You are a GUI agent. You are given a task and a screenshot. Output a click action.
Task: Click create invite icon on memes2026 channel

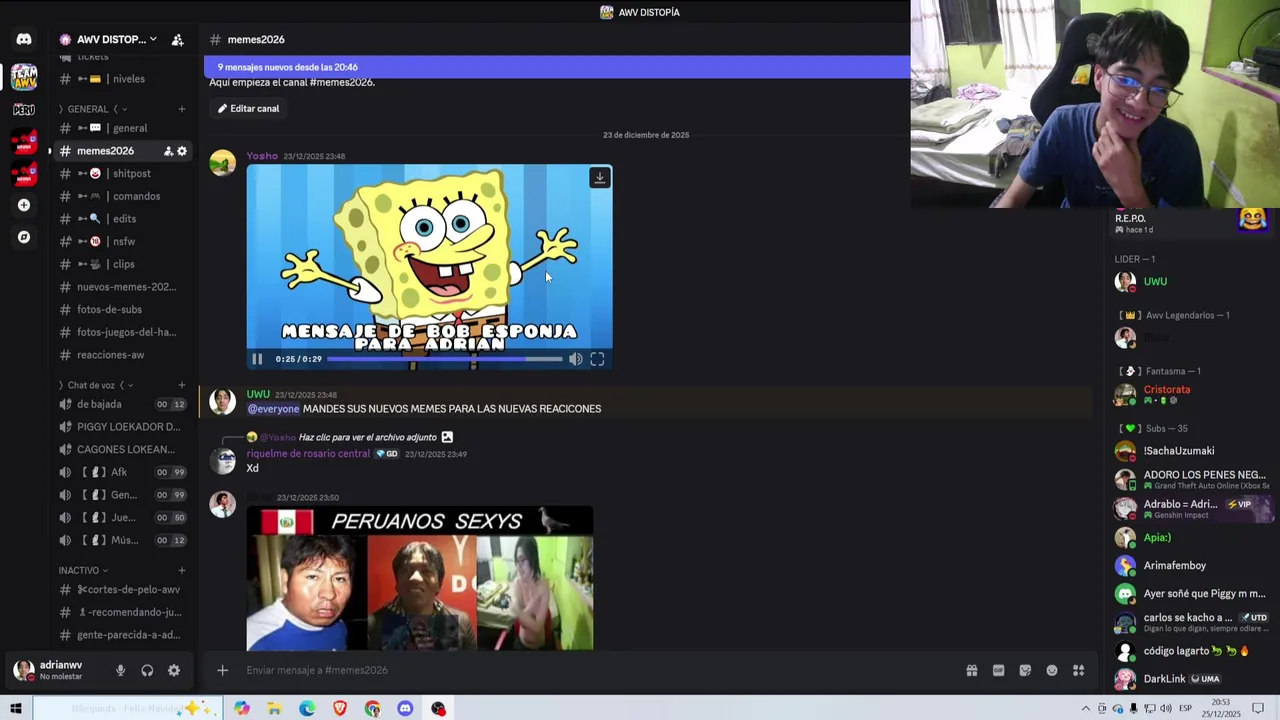168,151
